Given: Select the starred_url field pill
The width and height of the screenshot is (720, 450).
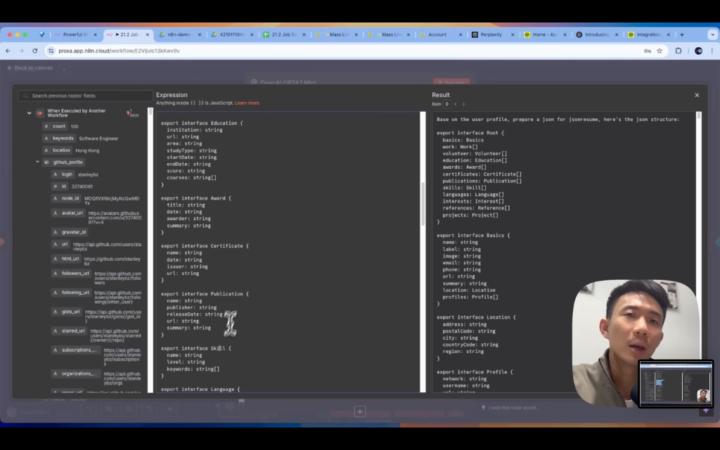Looking at the screenshot, I should coord(69,331).
